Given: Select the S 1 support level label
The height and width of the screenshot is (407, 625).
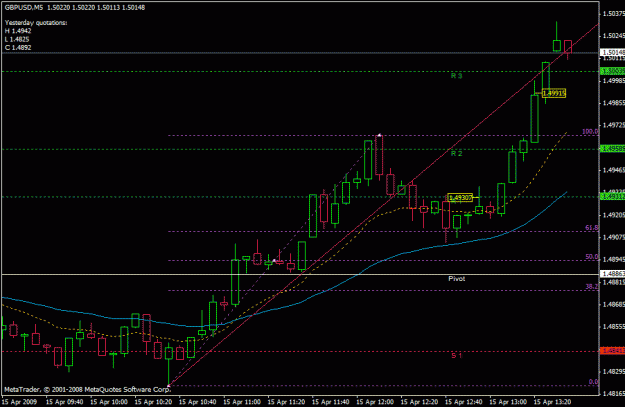Looking at the screenshot, I should tap(456, 355).
